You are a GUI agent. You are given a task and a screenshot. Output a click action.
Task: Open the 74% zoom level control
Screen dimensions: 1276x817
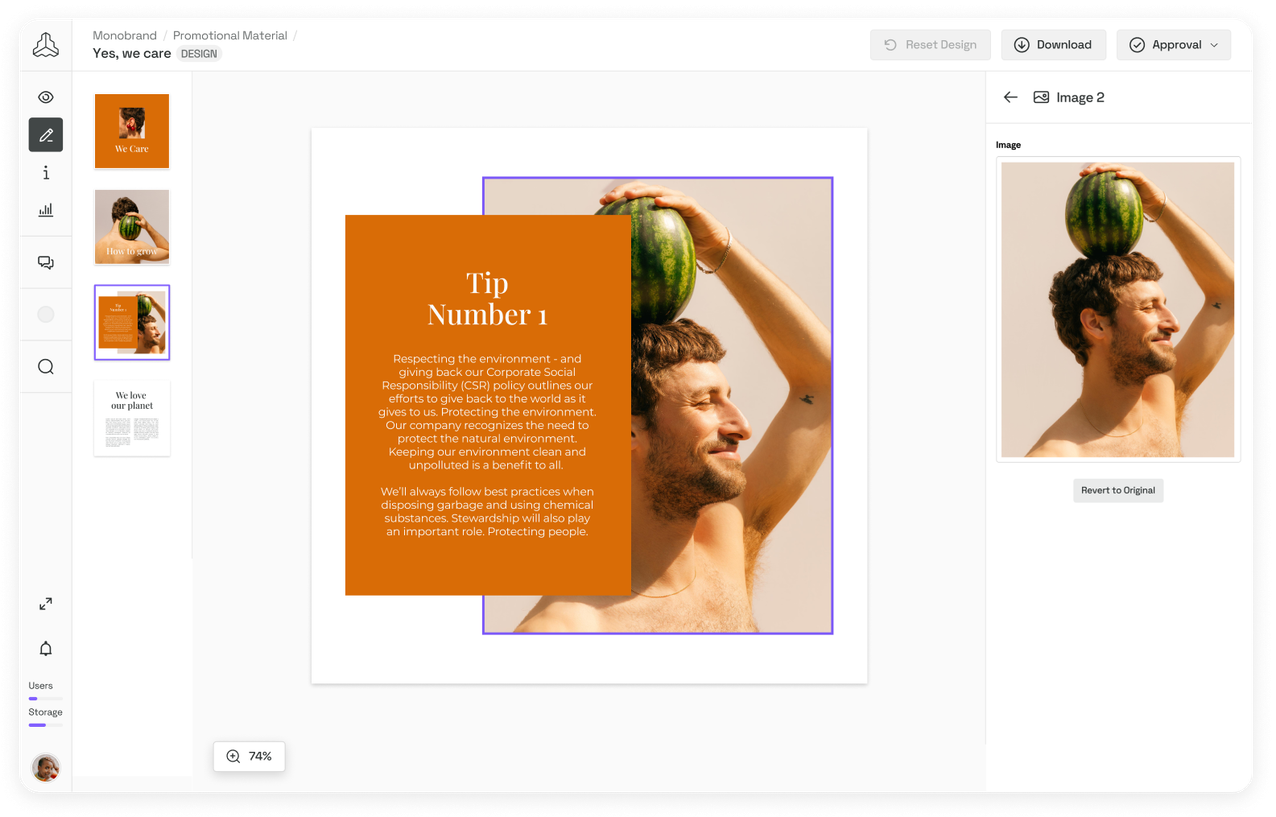click(249, 756)
